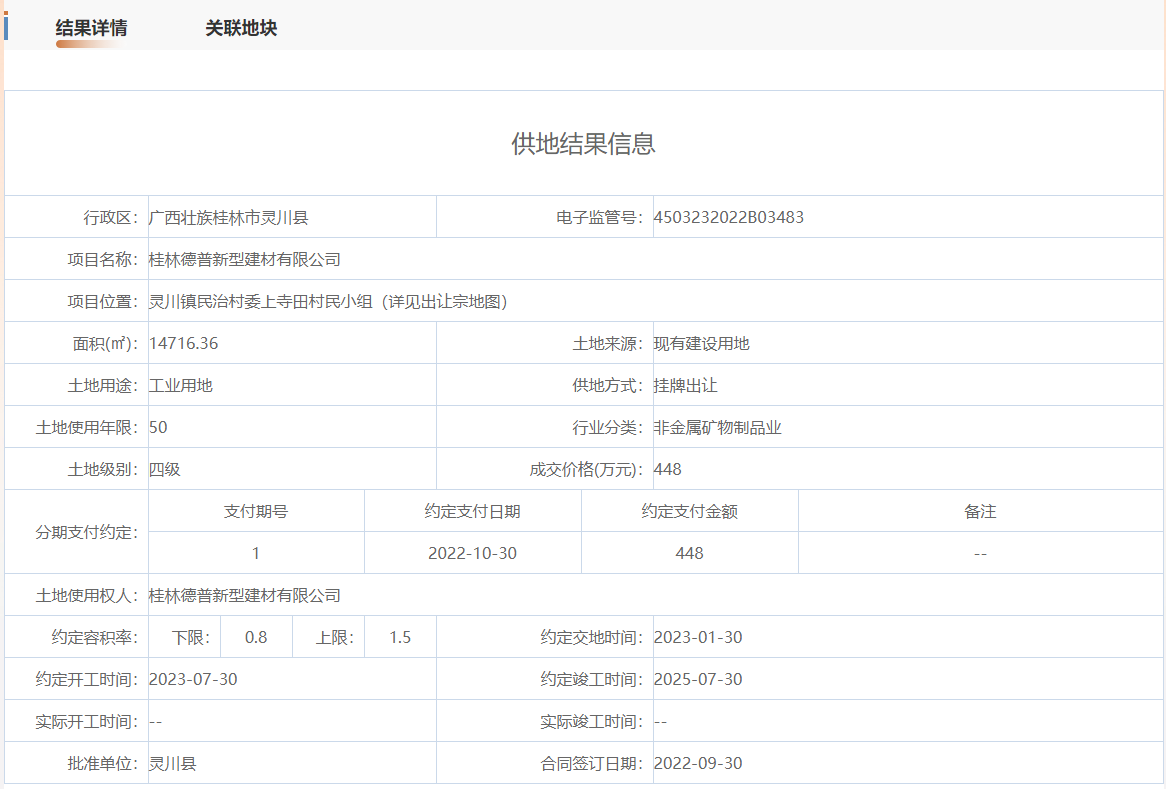Viewport: 1166px width, 789px height.
Task: Select the 约定支付日期 cell 2022-10-30
Action: pyautogui.click(x=472, y=553)
